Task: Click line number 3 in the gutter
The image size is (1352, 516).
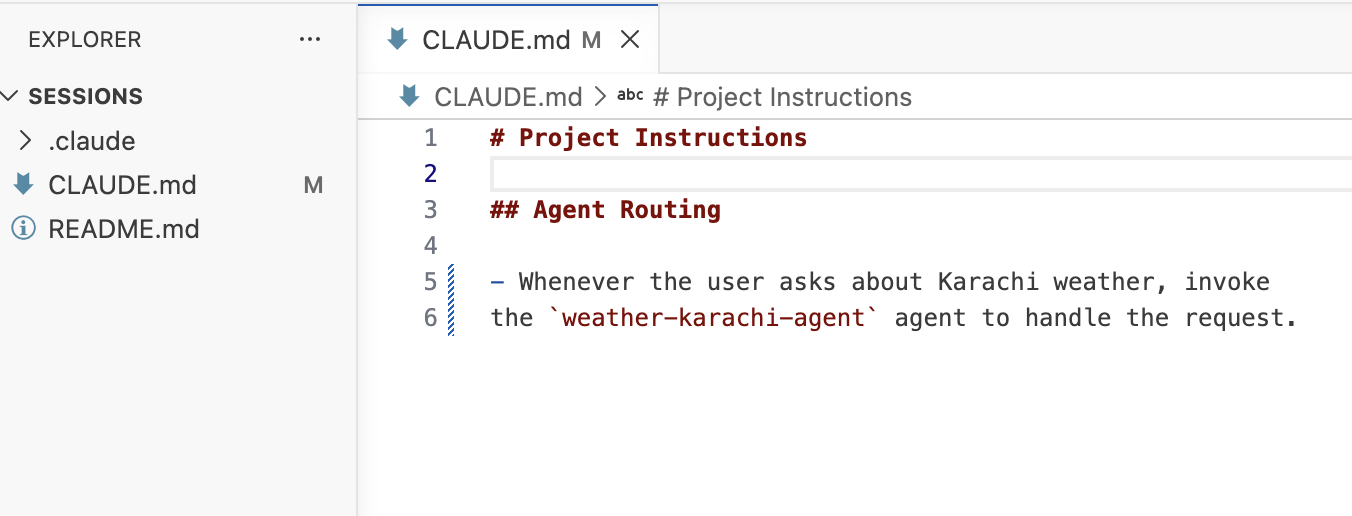Action: point(430,210)
